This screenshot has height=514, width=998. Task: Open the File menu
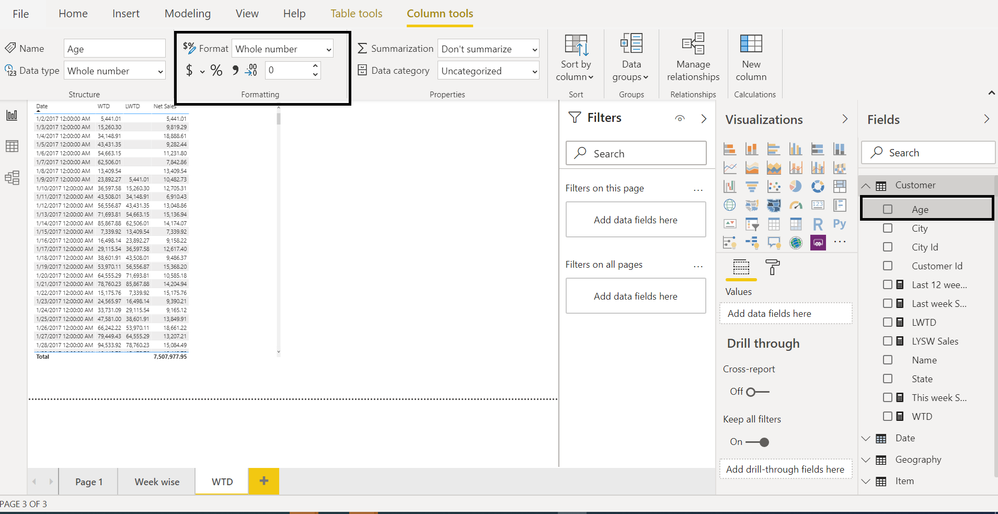[21, 13]
